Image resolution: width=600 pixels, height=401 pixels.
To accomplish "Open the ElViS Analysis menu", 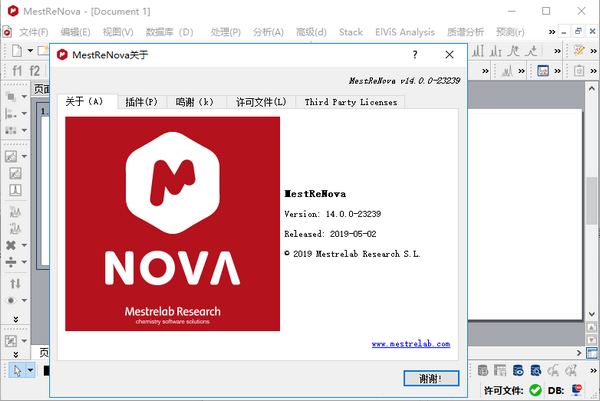I will [405, 32].
